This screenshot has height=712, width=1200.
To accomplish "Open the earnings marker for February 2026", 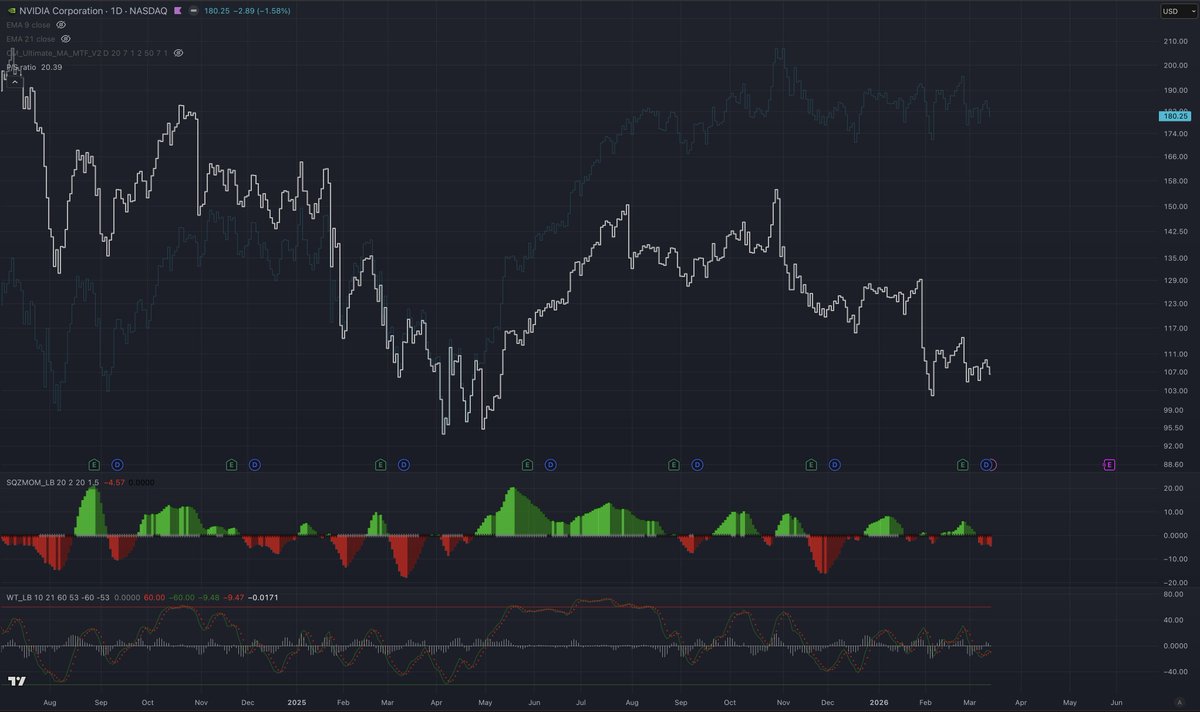I will click(963, 464).
